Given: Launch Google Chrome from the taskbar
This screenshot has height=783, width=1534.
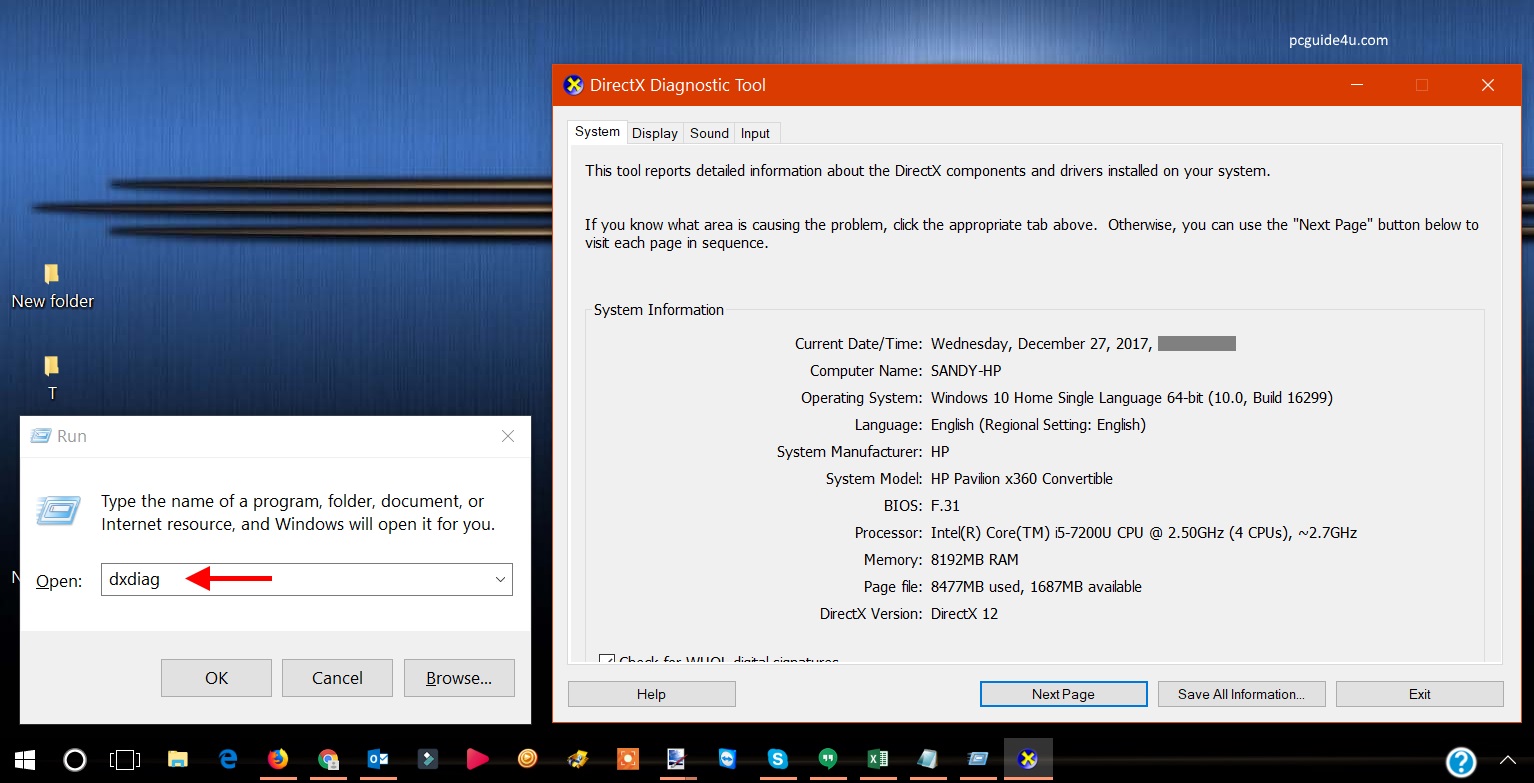Looking at the screenshot, I should pyautogui.click(x=328, y=760).
